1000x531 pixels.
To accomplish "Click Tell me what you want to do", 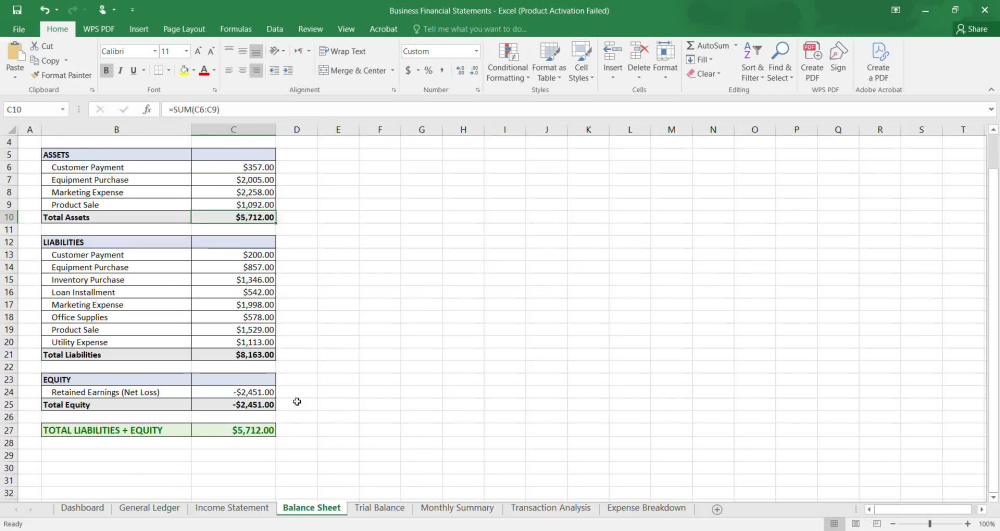I will 469,29.
